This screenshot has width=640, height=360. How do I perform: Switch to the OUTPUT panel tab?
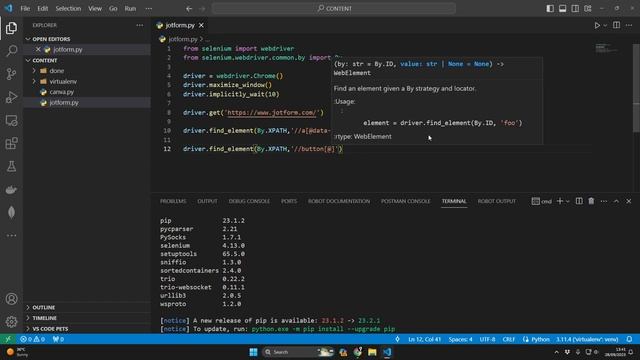[x=207, y=201]
